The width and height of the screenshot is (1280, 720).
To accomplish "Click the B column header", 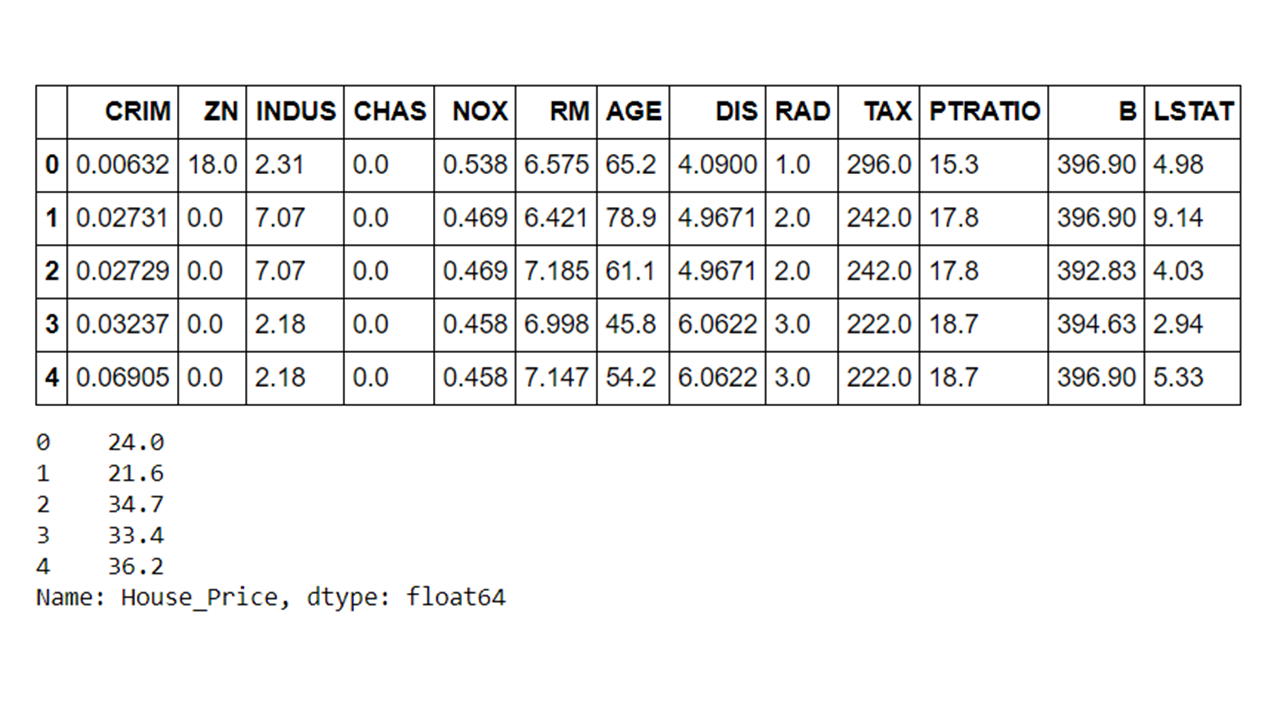I will pyautogui.click(x=1127, y=111).
